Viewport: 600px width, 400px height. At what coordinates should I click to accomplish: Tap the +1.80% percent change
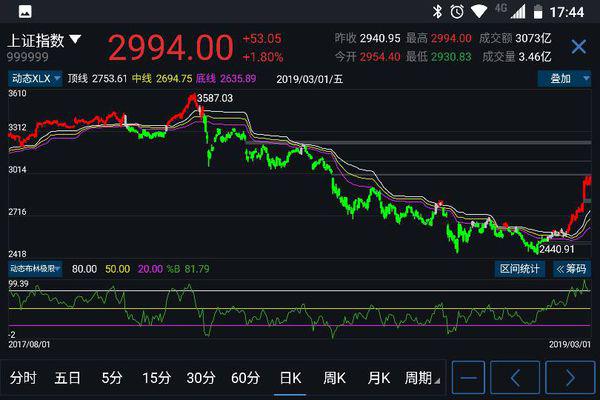click(263, 57)
